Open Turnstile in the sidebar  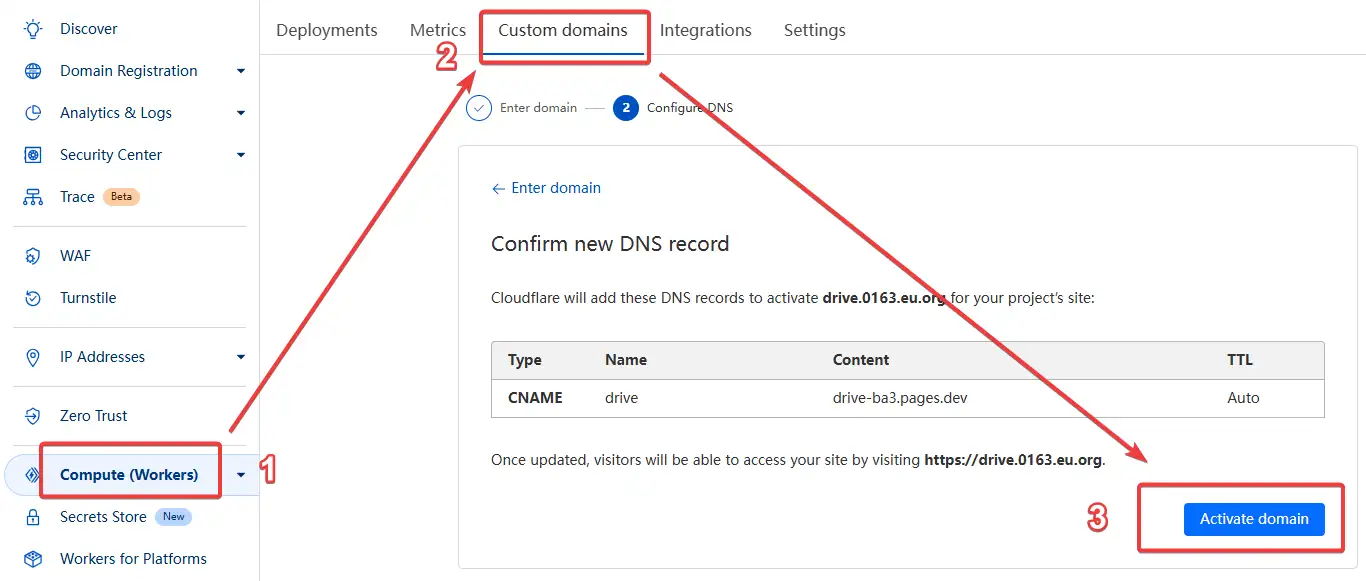(88, 298)
